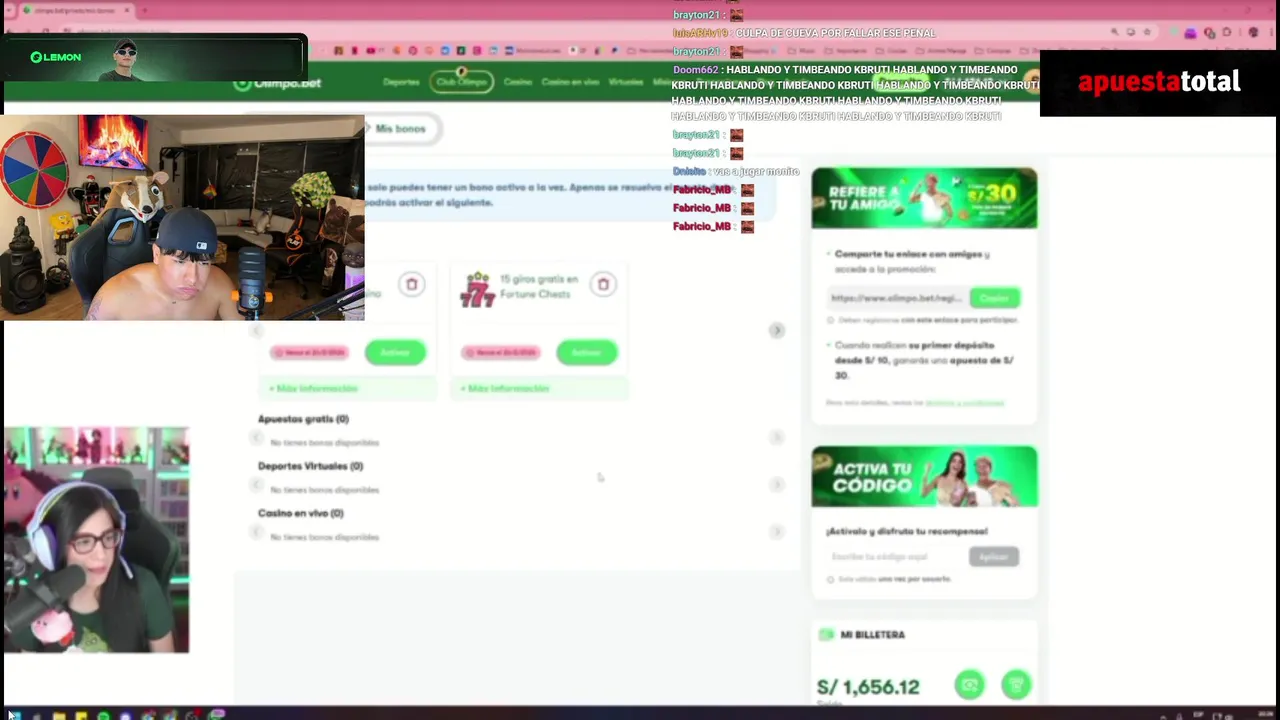Expand Más información under Fortune Chests bonus
The width and height of the screenshot is (1280, 720).
coord(505,388)
